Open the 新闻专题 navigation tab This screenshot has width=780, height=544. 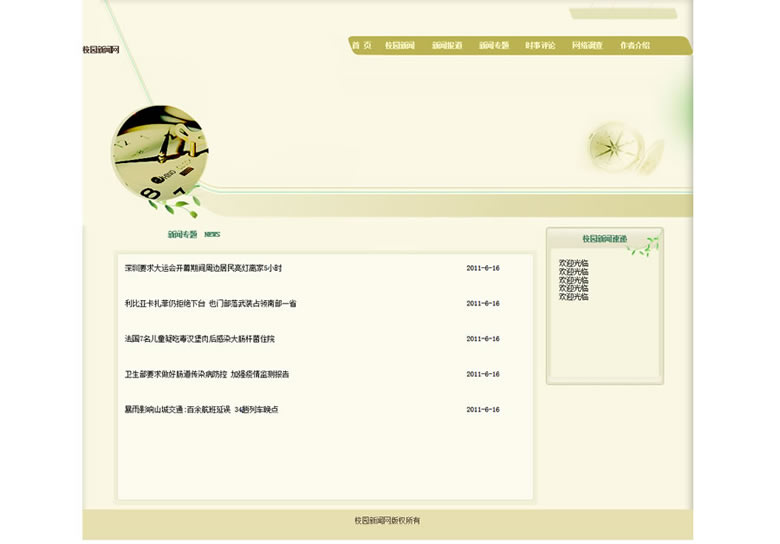point(493,46)
